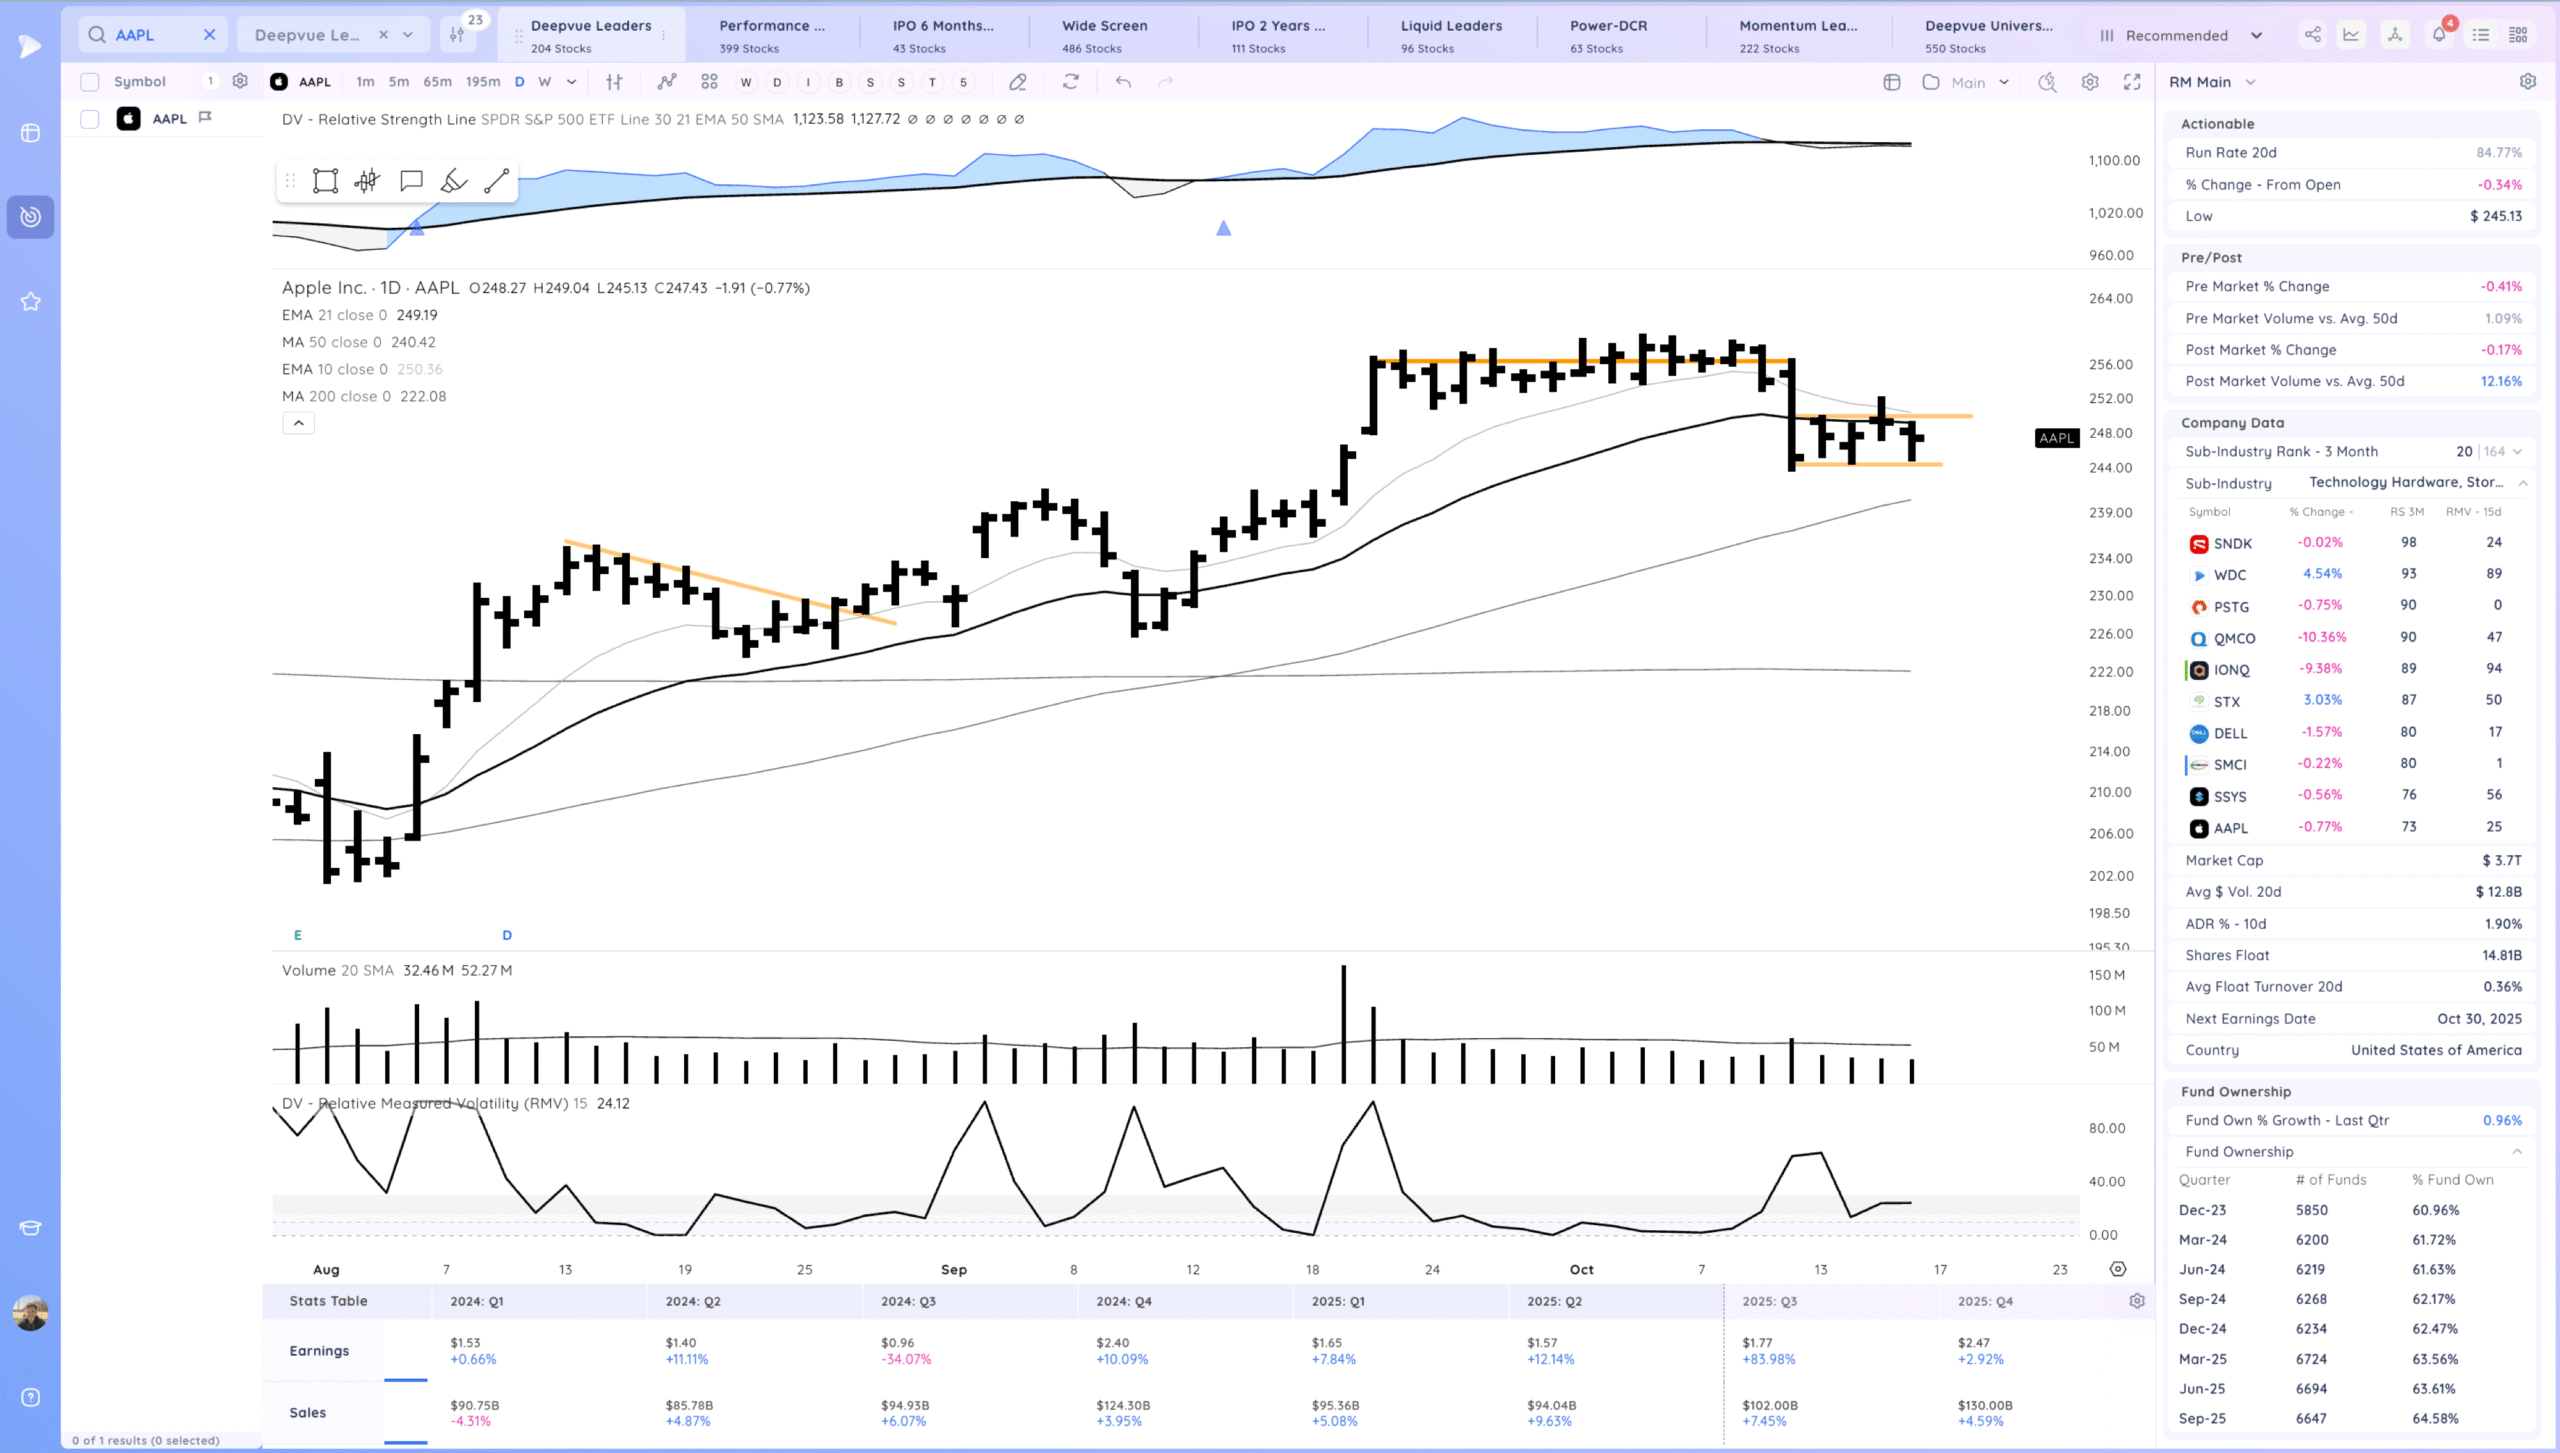Select the rectangle drawing tool
This screenshot has width=2560, height=1453.
(x=325, y=181)
